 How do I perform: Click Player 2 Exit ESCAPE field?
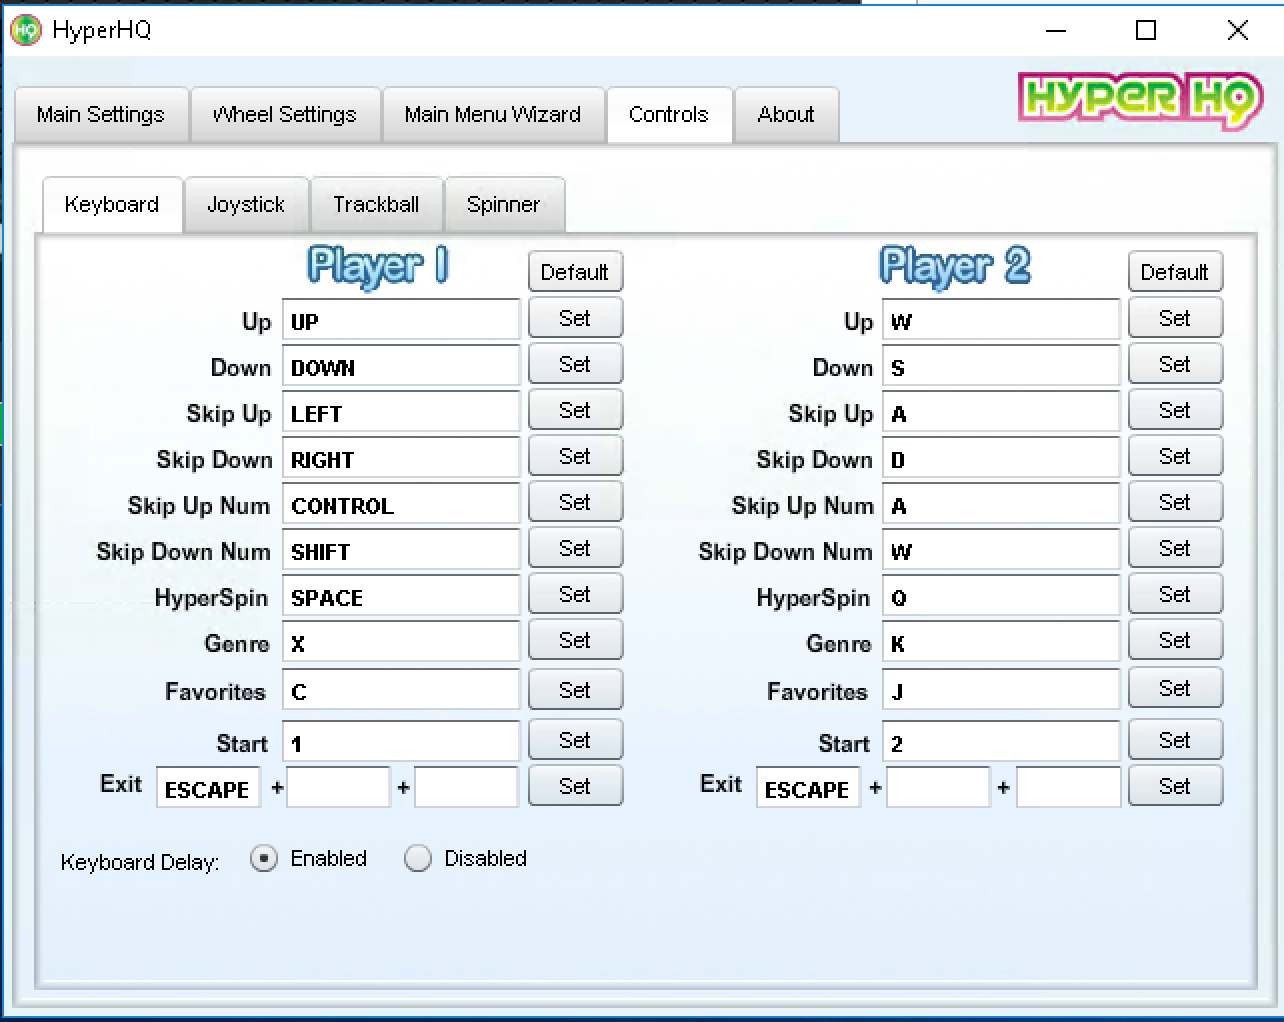pos(808,788)
